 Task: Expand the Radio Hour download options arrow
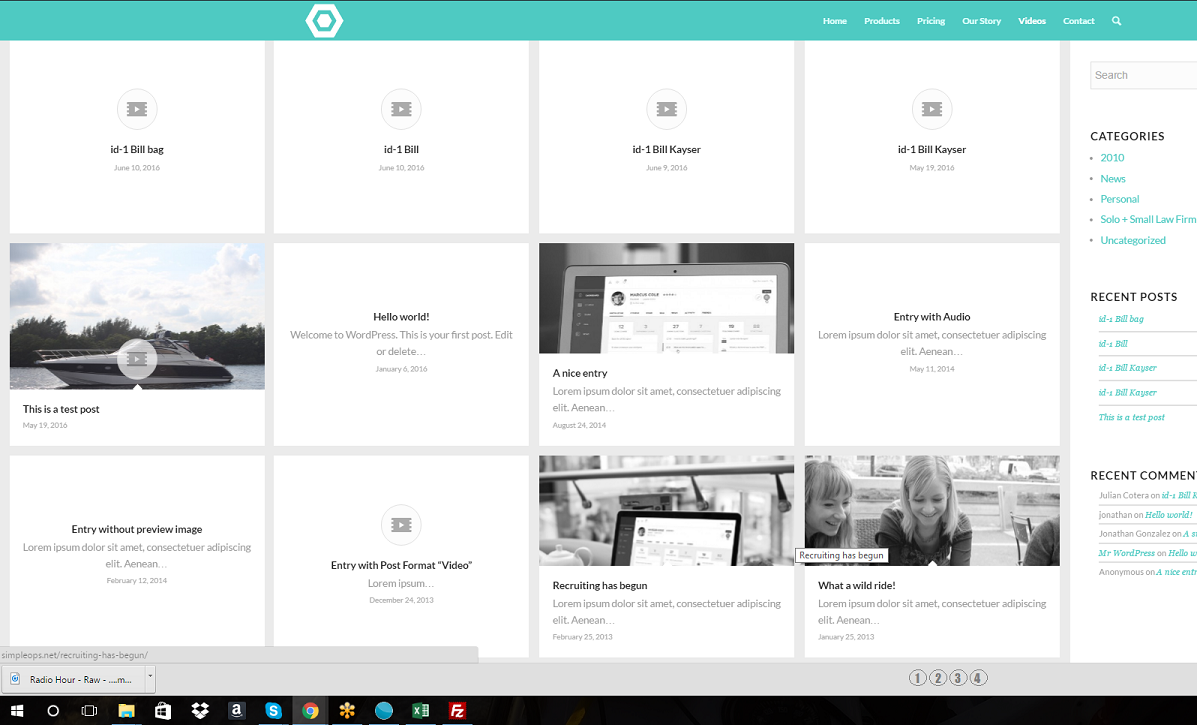tap(150, 677)
